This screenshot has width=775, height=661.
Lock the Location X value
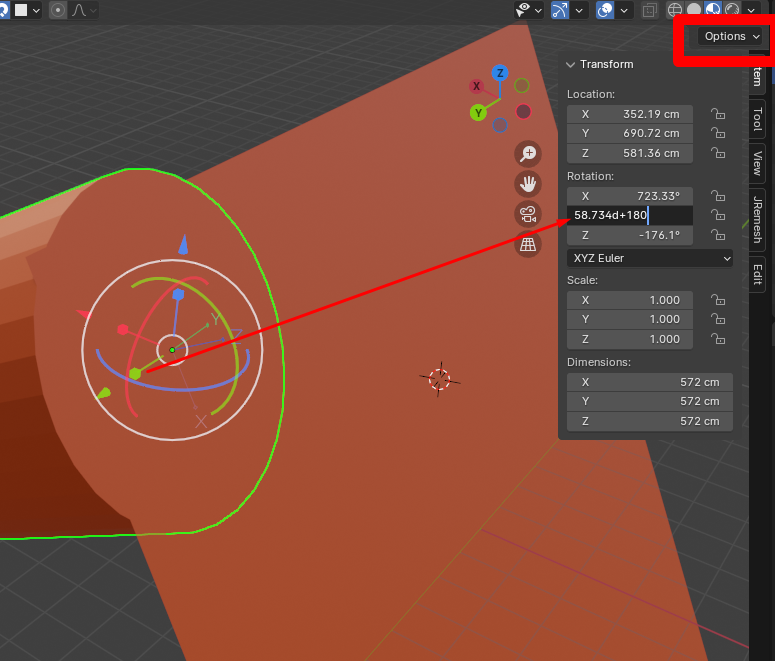(718, 114)
